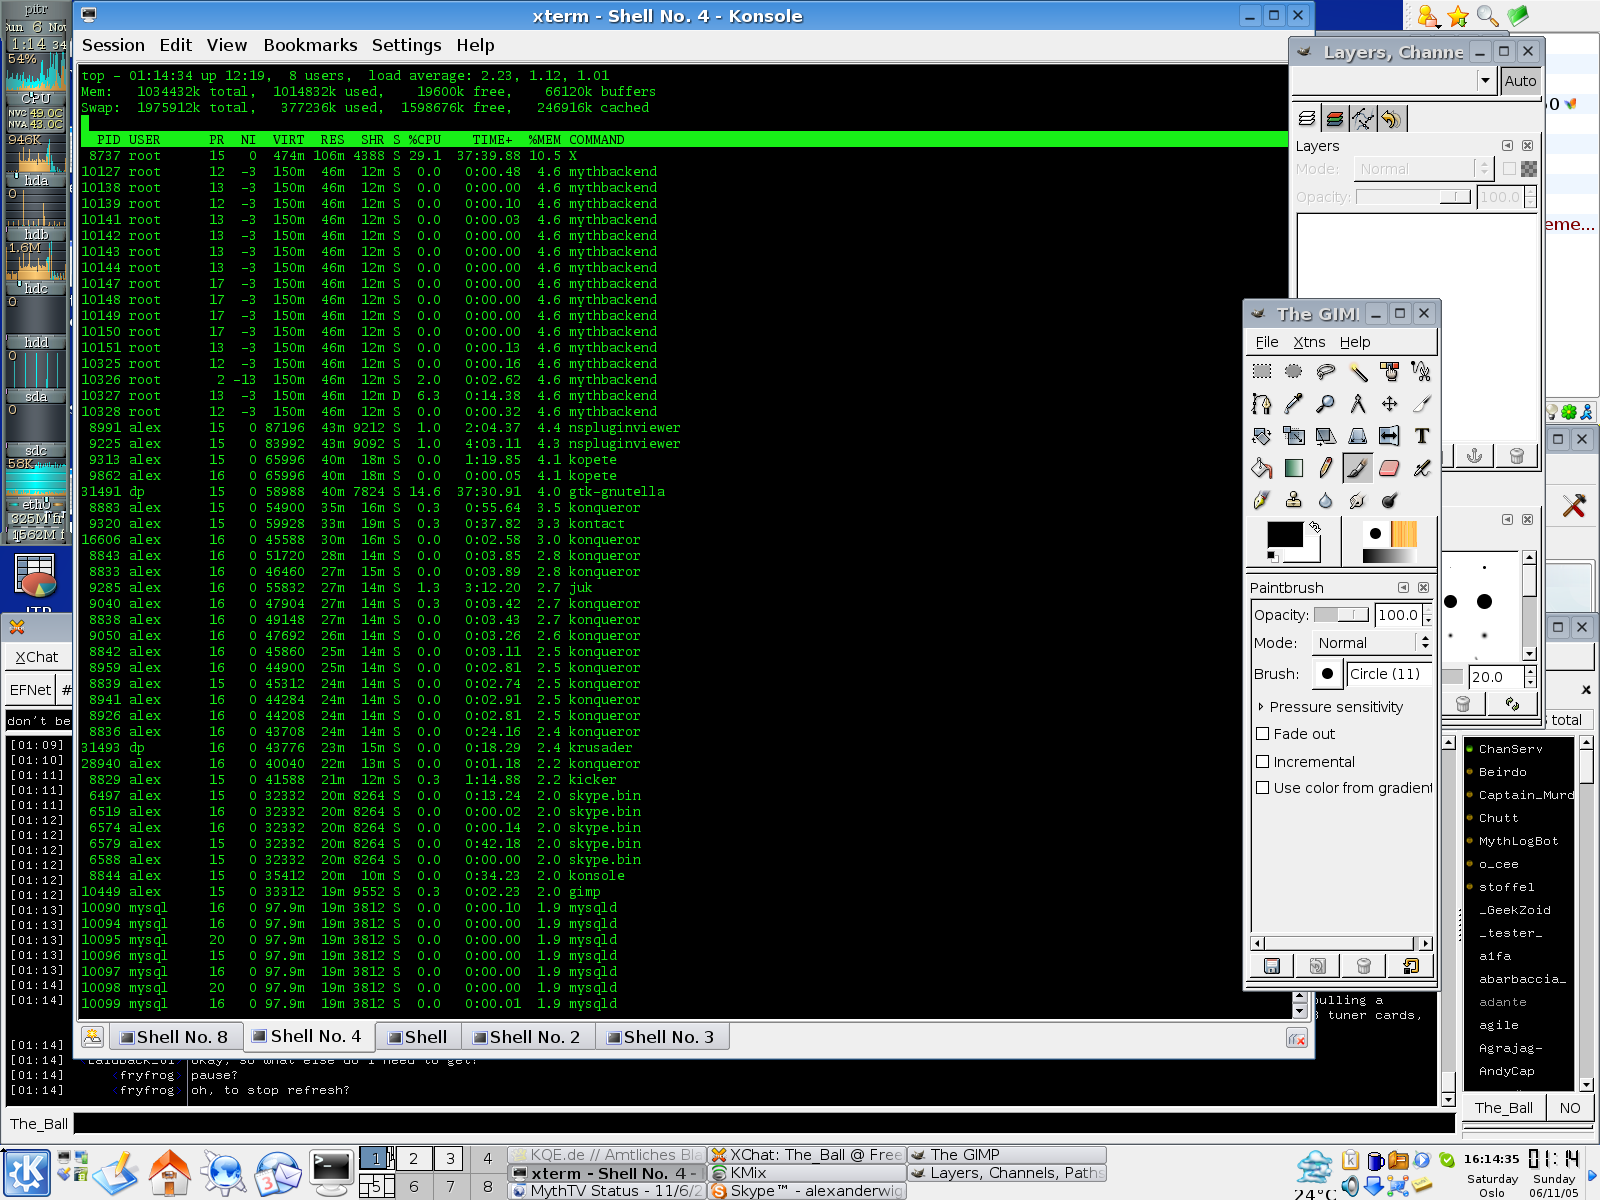Select the Pencil tool
The image size is (1600, 1200).
click(x=1326, y=468)
